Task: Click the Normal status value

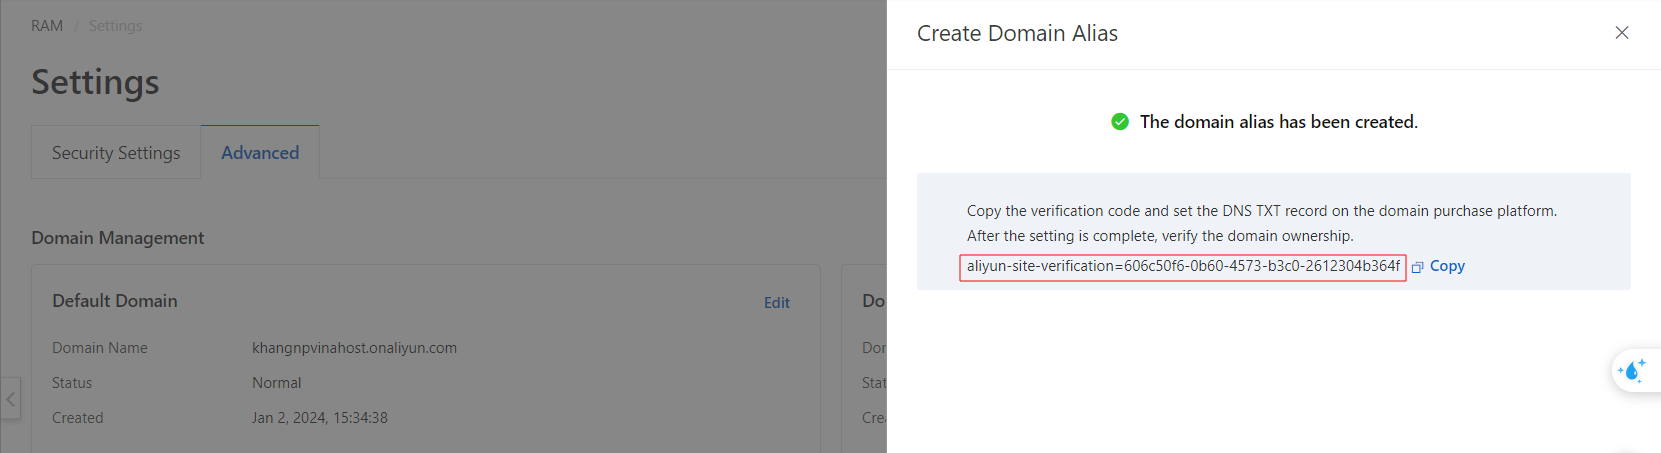Action: pyautogui.click(x=276, y=383)
